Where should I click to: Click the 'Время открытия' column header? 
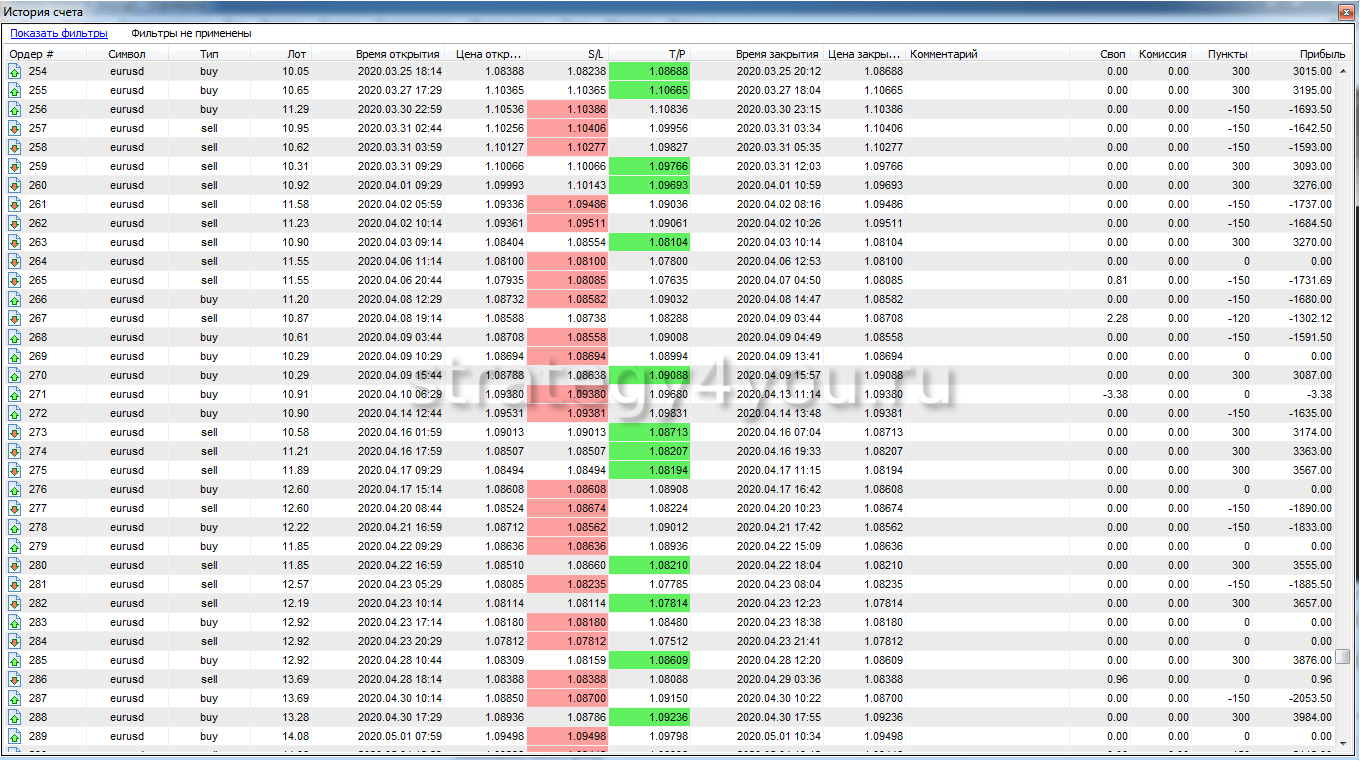click(x=397, y=54)
